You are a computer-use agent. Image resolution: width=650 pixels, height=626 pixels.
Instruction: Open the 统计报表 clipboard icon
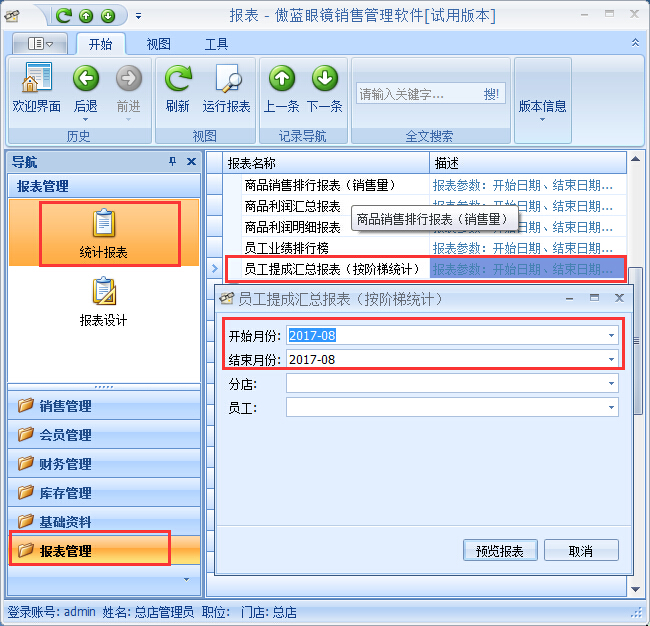103,223
